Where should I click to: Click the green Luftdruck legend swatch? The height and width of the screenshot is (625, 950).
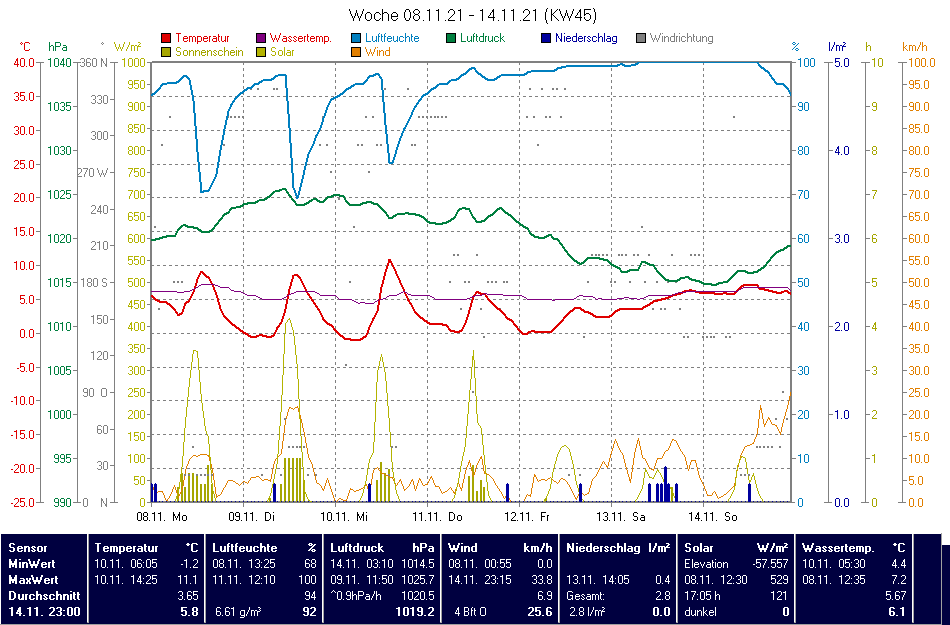(451, 38)
